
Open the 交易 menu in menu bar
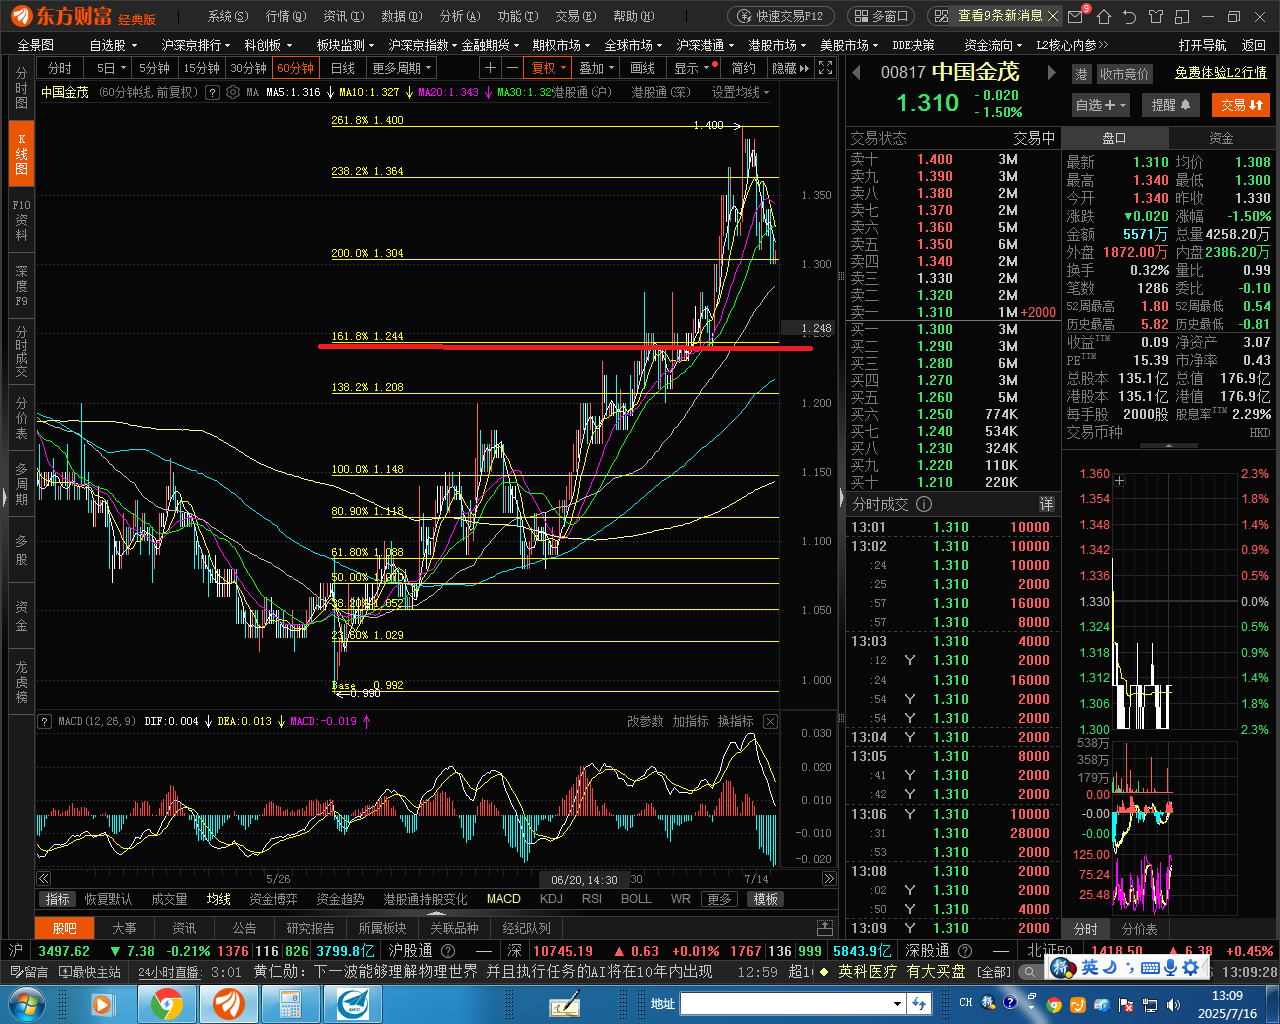575,16
